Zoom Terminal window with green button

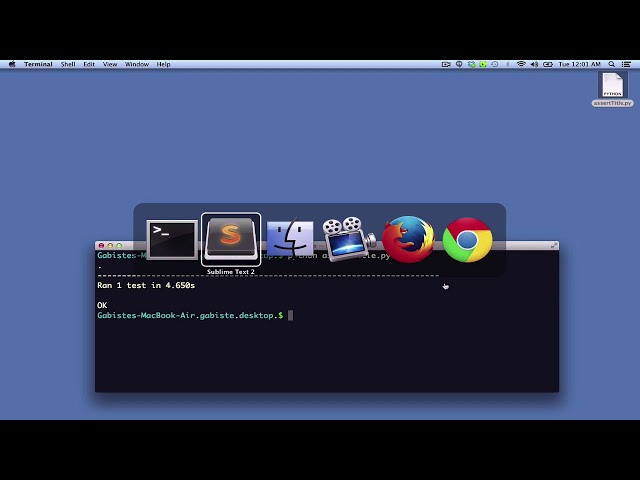tap(119, 245)
